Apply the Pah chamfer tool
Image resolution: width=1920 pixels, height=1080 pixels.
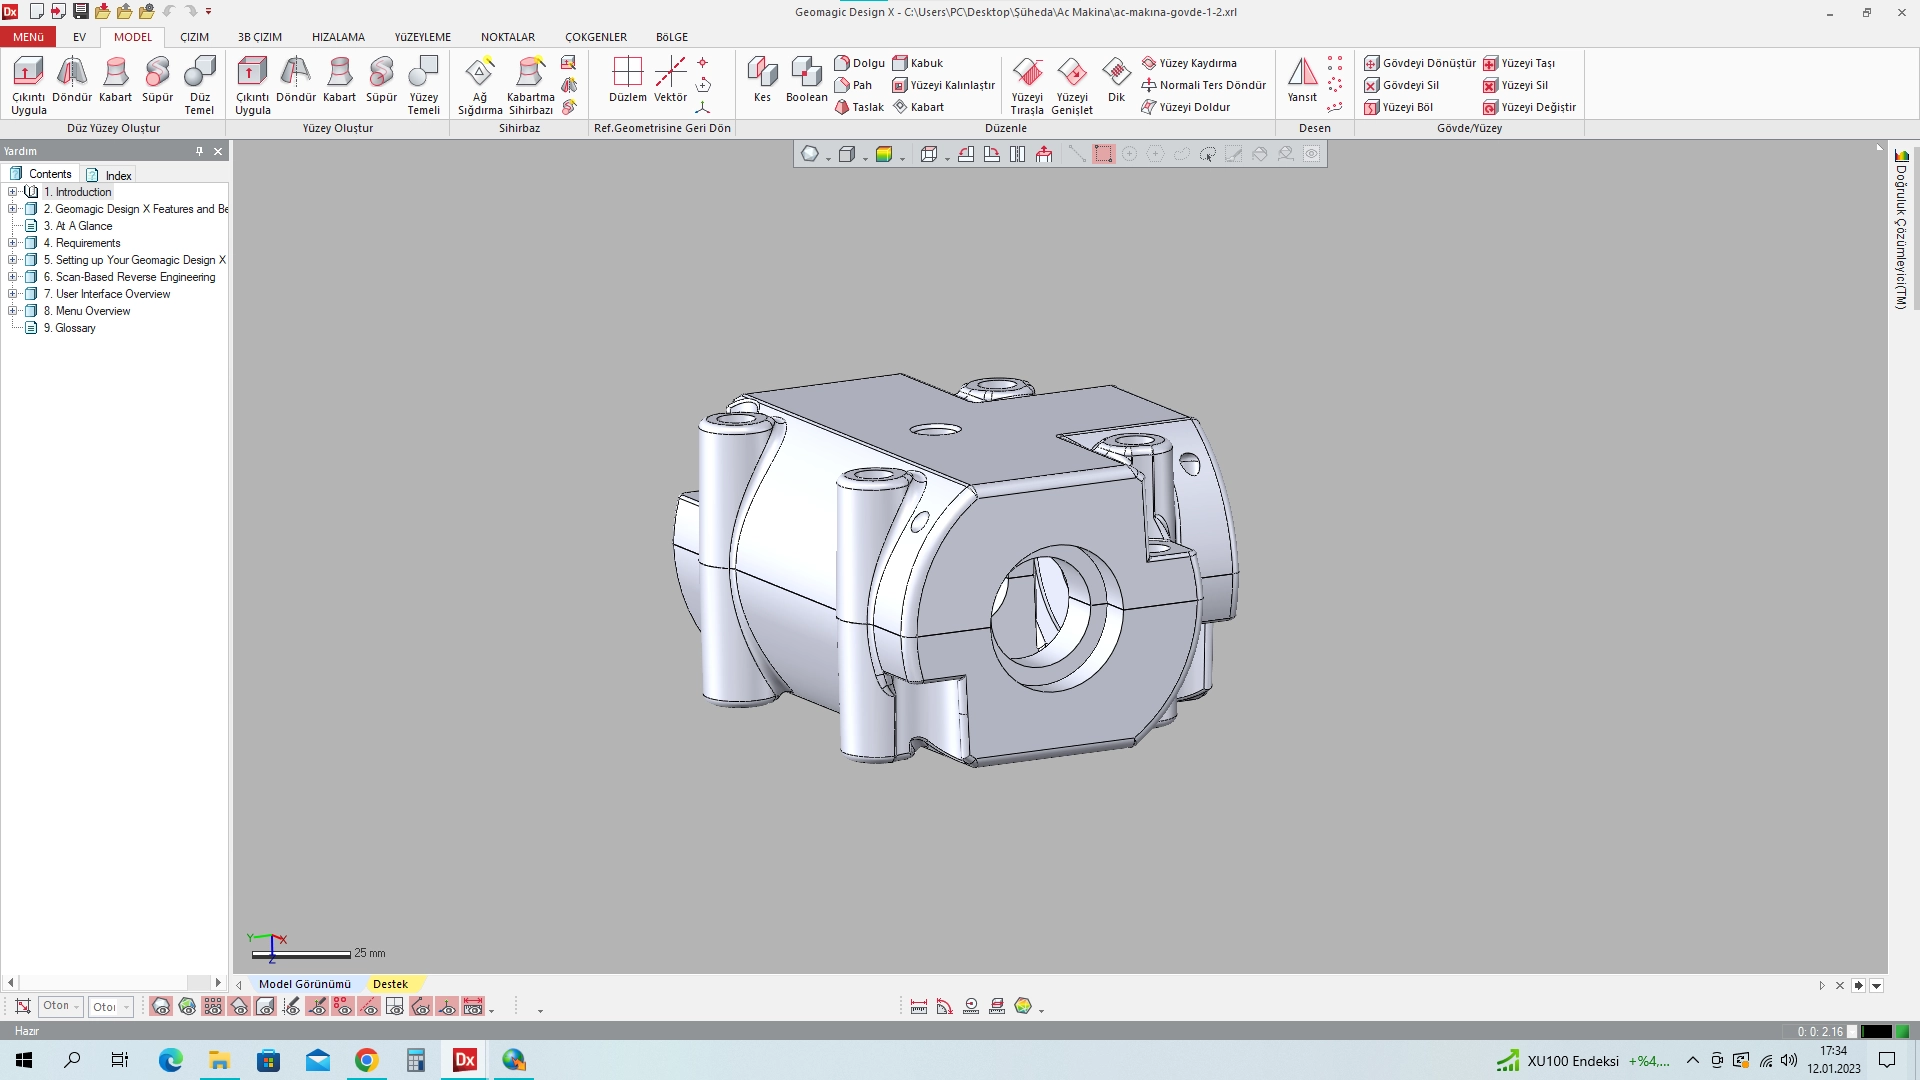(x=854, y=85)
